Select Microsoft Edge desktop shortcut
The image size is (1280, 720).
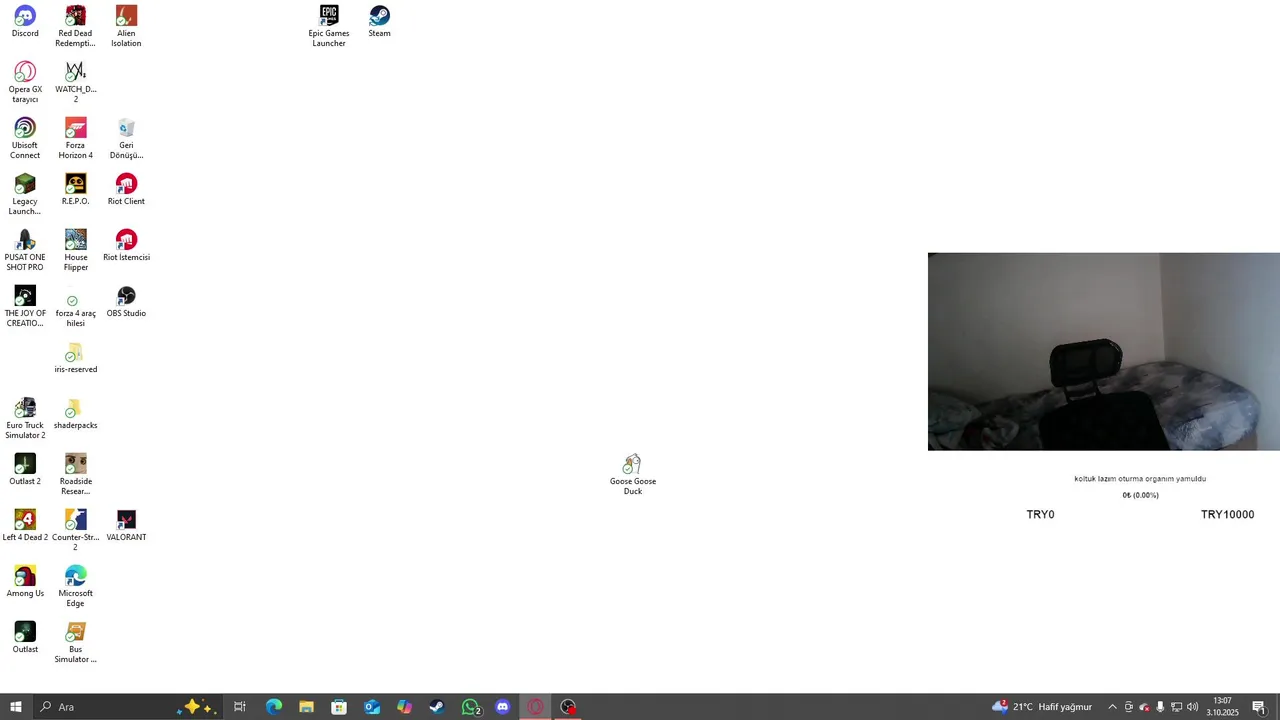[75, 587]
